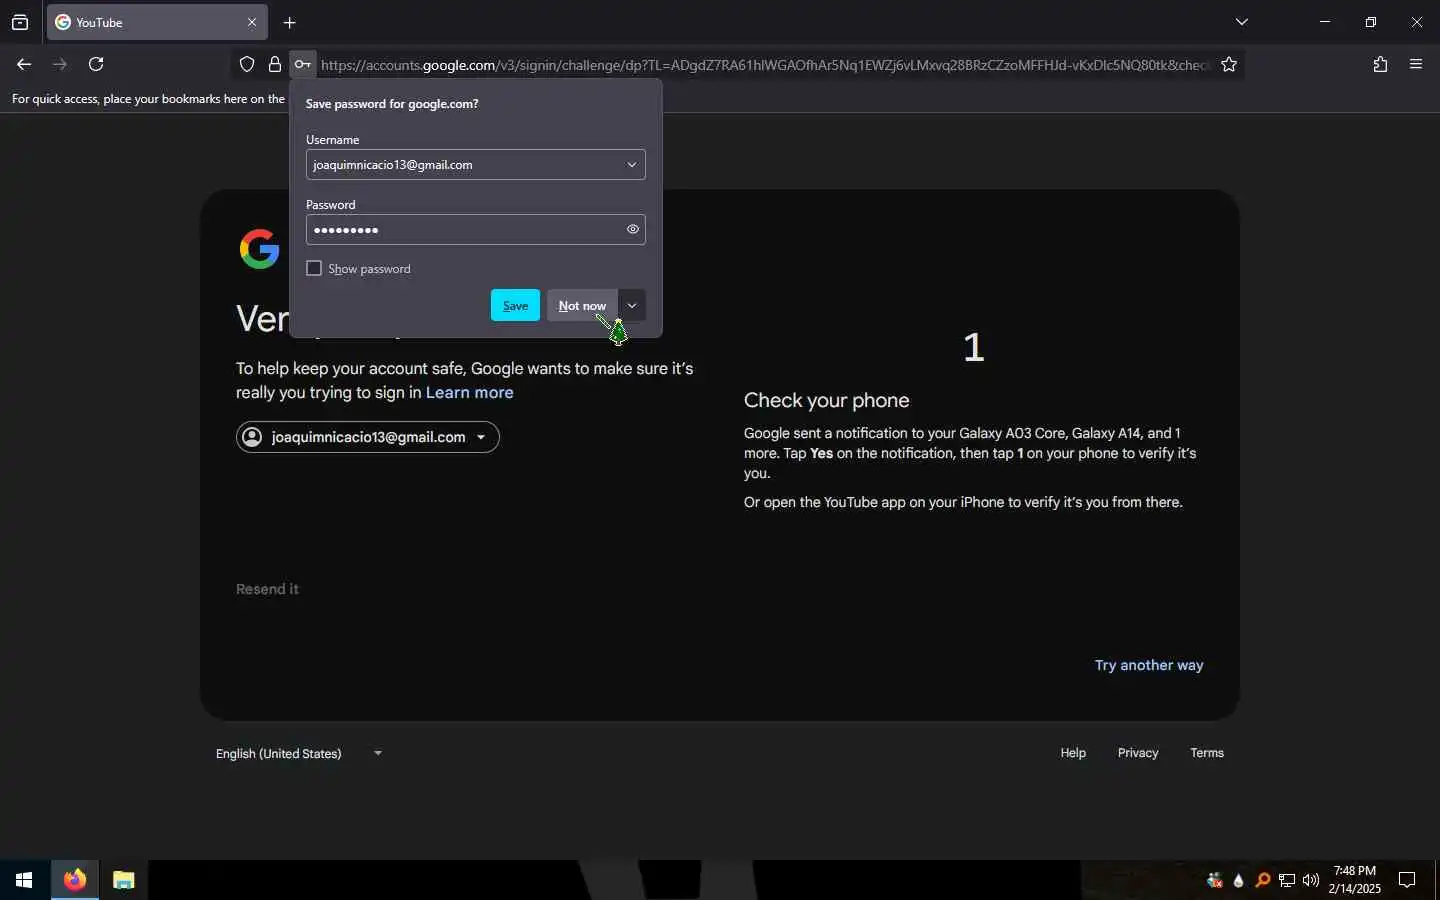Screen dimensions: 1440x900
Task: Open the Learn more link
Action: (x=470, y=393)
